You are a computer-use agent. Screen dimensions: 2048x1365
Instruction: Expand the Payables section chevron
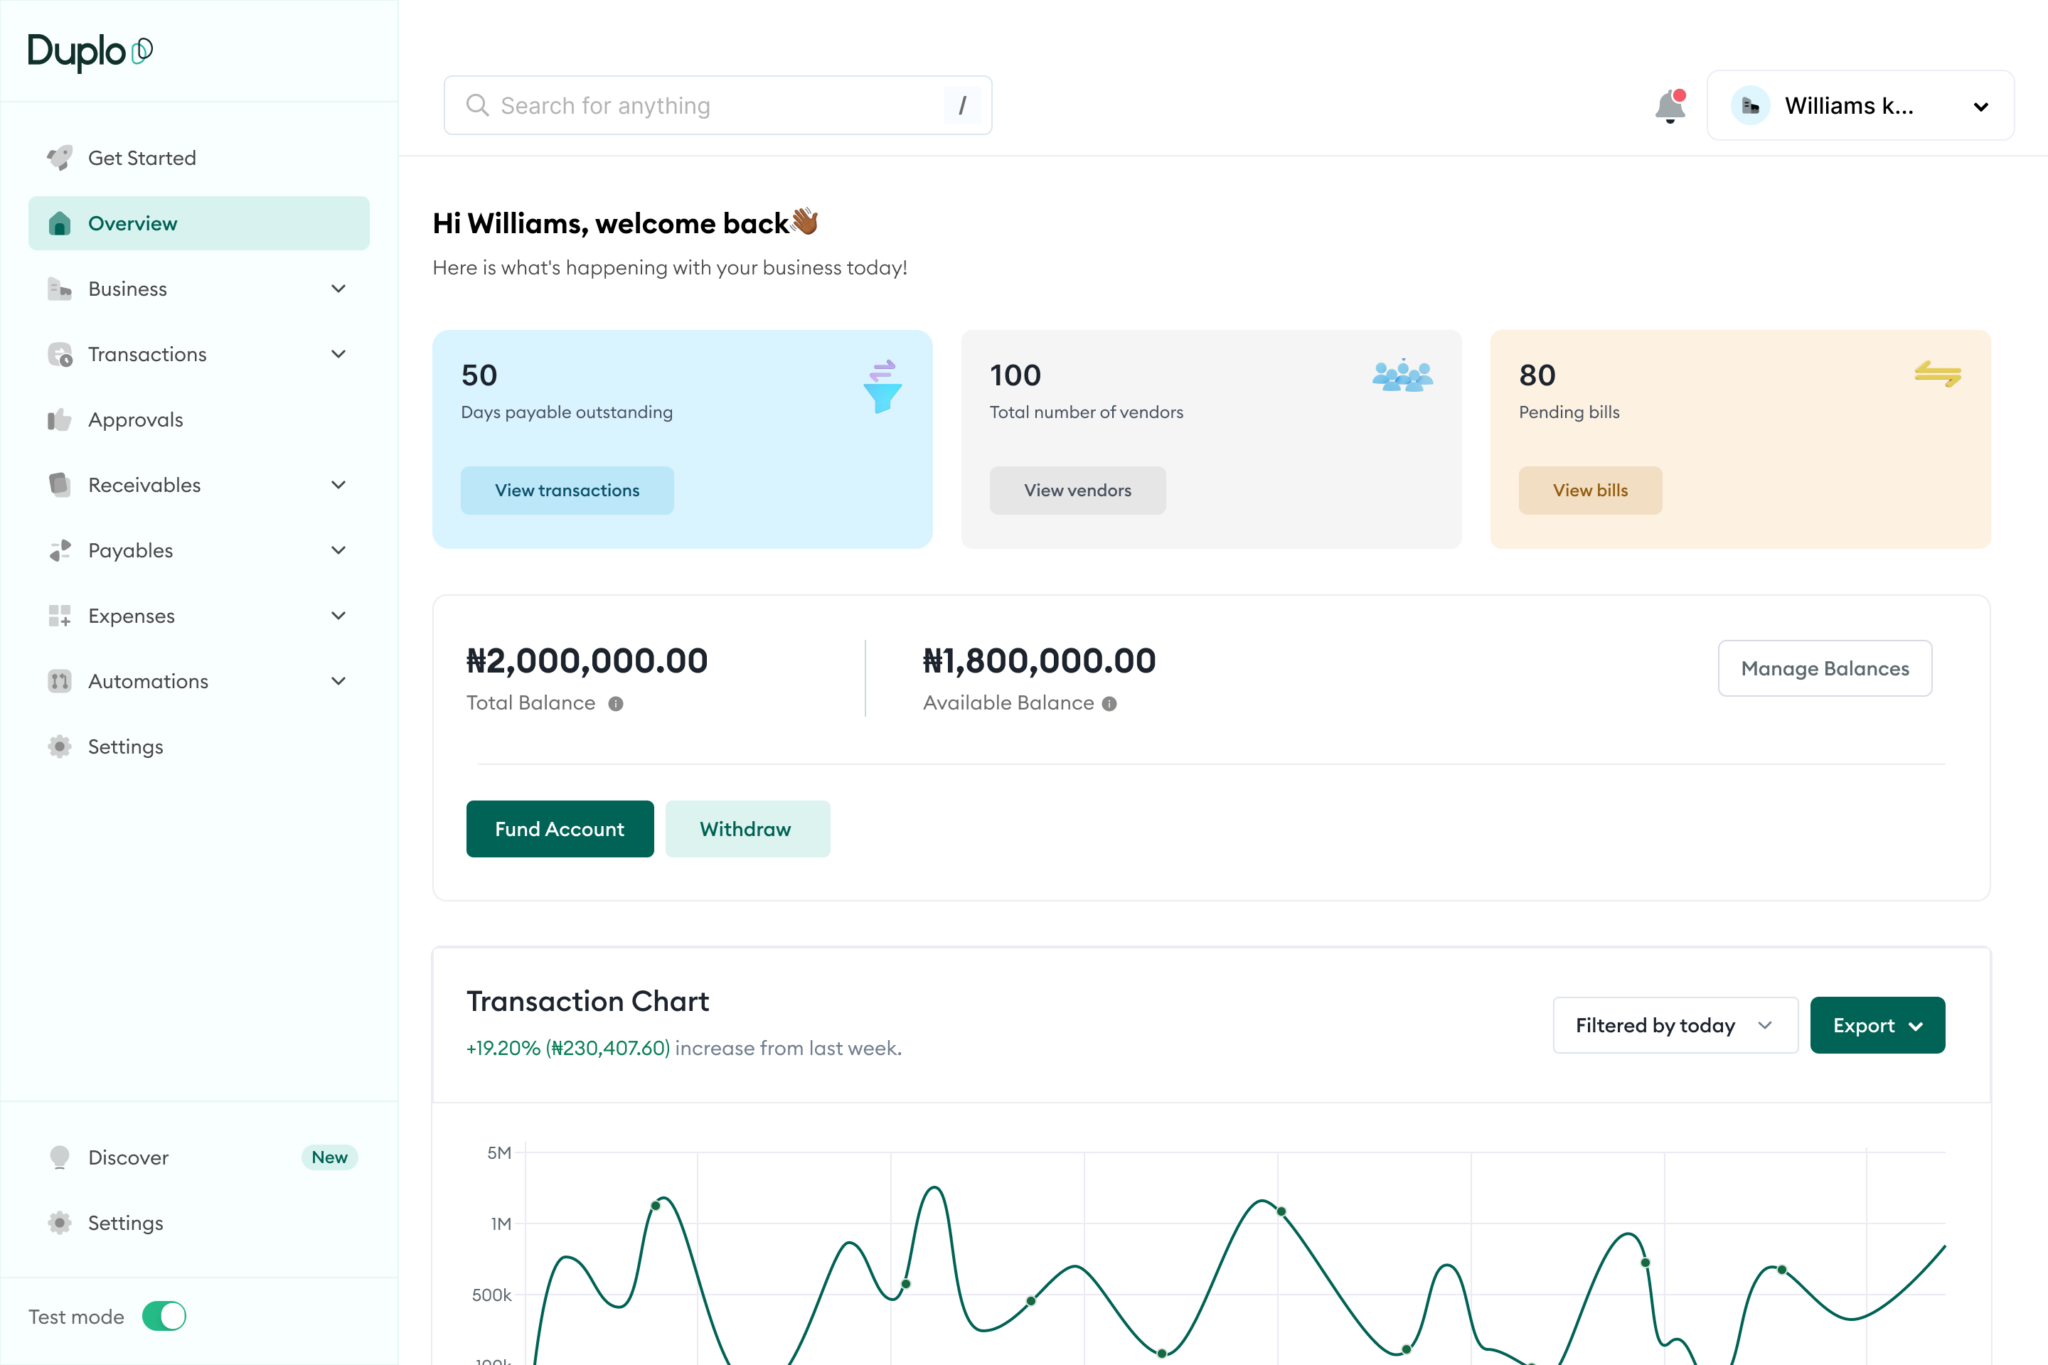tap(338, 550)
